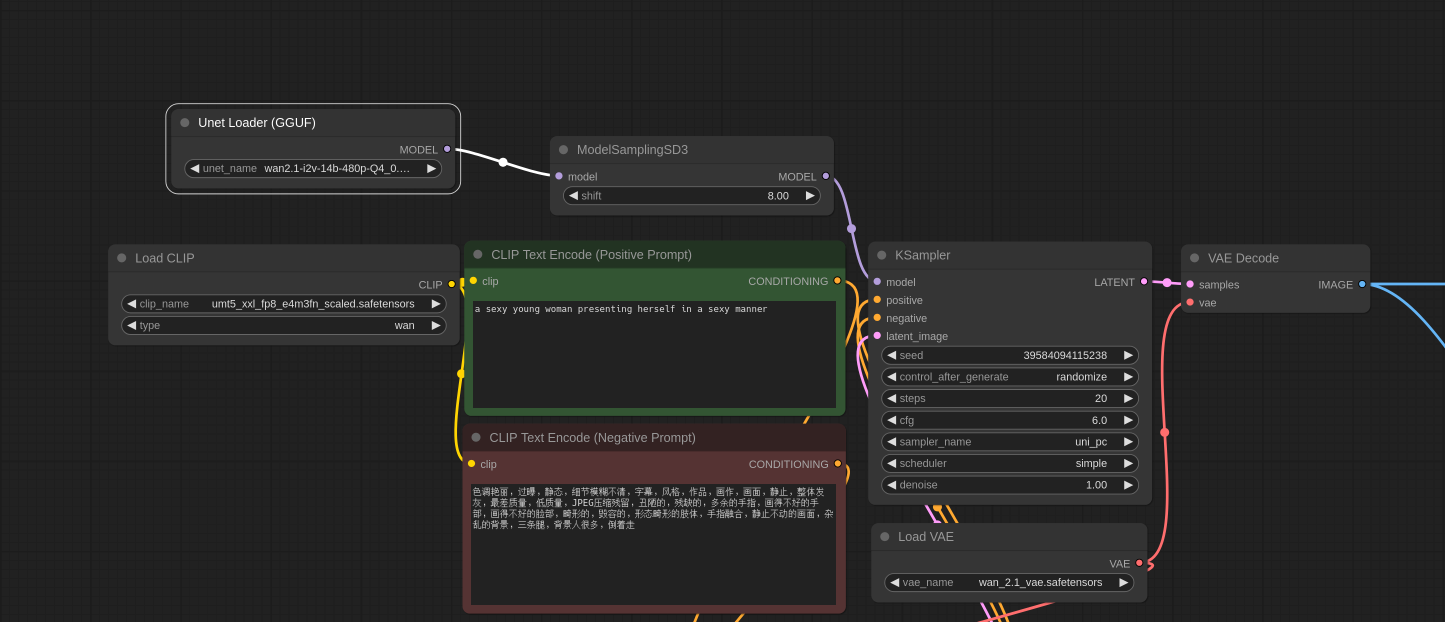Select previous clip_name with left arrow
Screen dimensions: 1445x622
132,303
